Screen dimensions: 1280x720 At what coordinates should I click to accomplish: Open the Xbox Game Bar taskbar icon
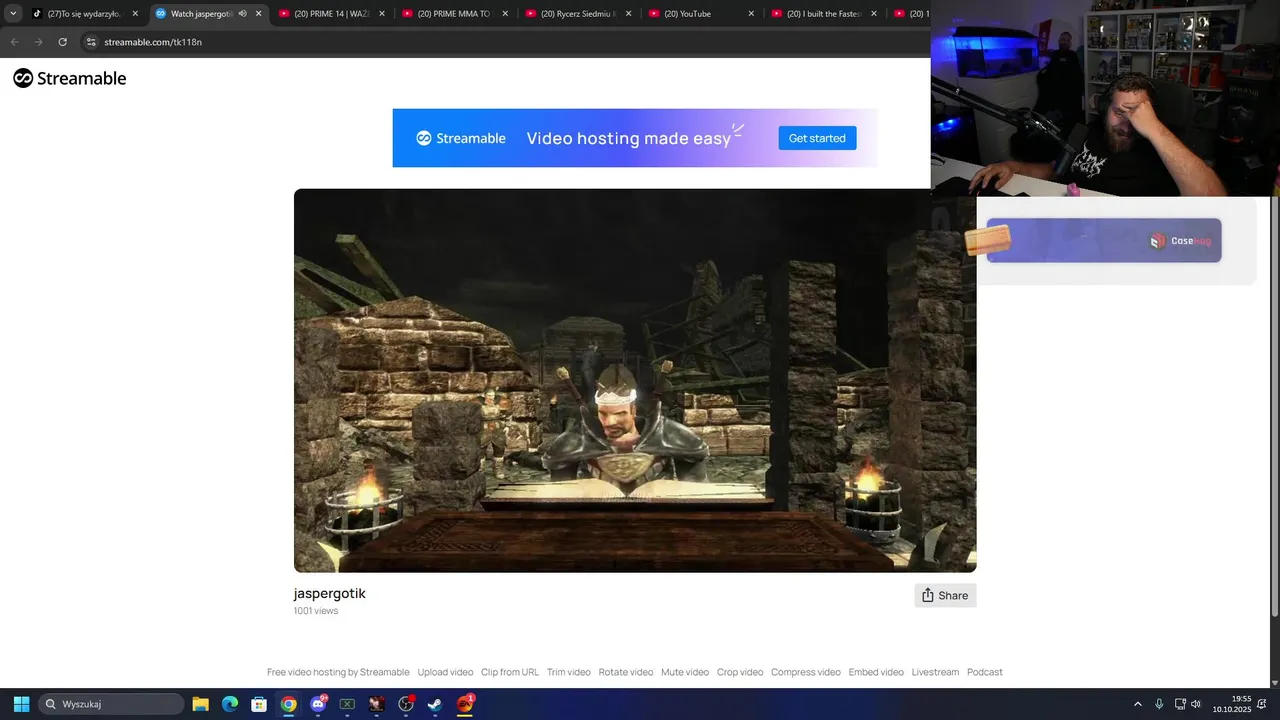tap(347, 704)
